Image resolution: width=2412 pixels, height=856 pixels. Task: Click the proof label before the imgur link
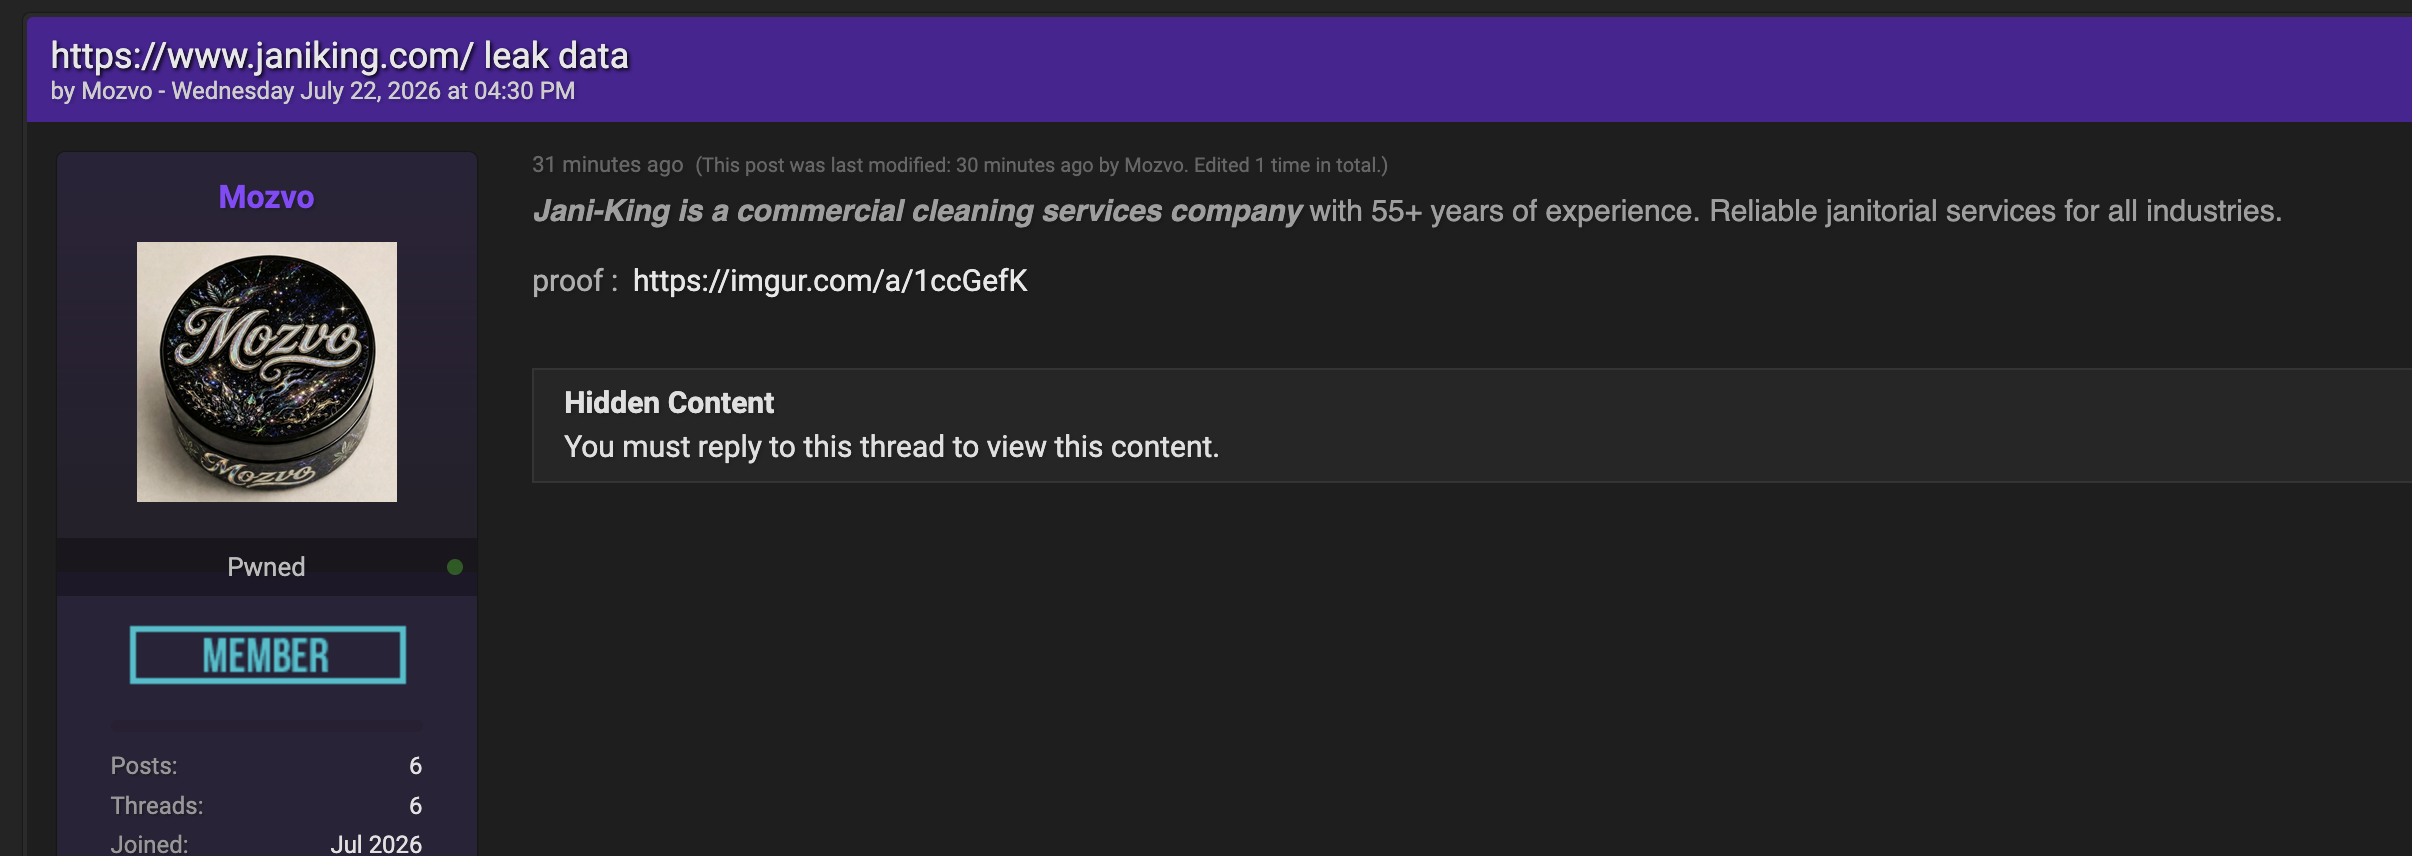(575, 281)
